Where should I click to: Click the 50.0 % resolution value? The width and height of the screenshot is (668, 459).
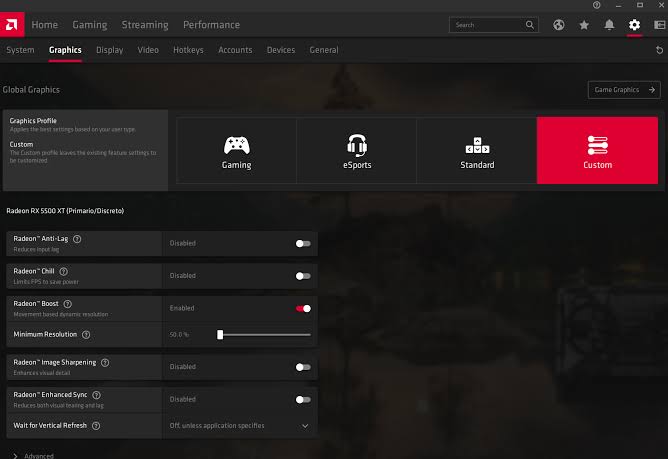tap(179, 335)
